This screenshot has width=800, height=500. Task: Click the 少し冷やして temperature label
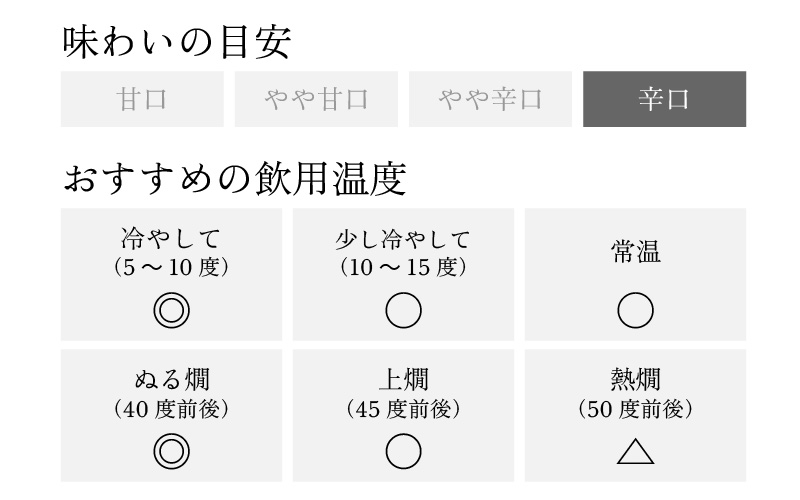pyautogui.click(x=403, y=240)
